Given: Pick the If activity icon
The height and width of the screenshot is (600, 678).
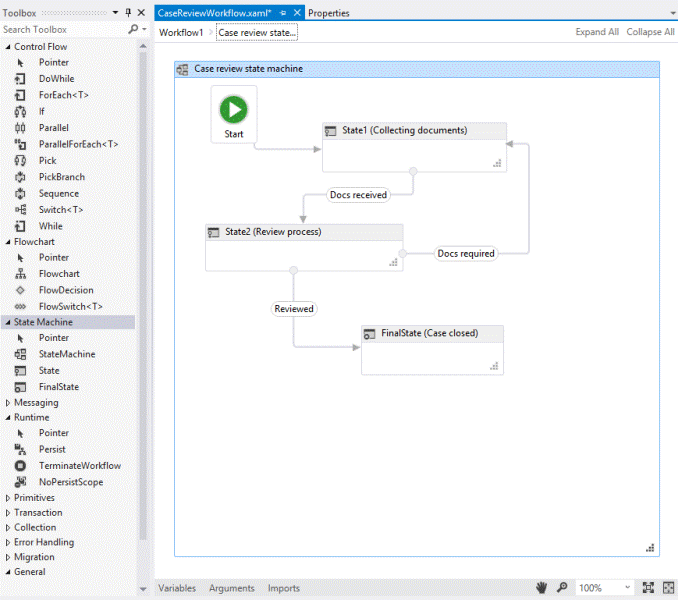Looking at the screenshot, I should click(20, 112).
